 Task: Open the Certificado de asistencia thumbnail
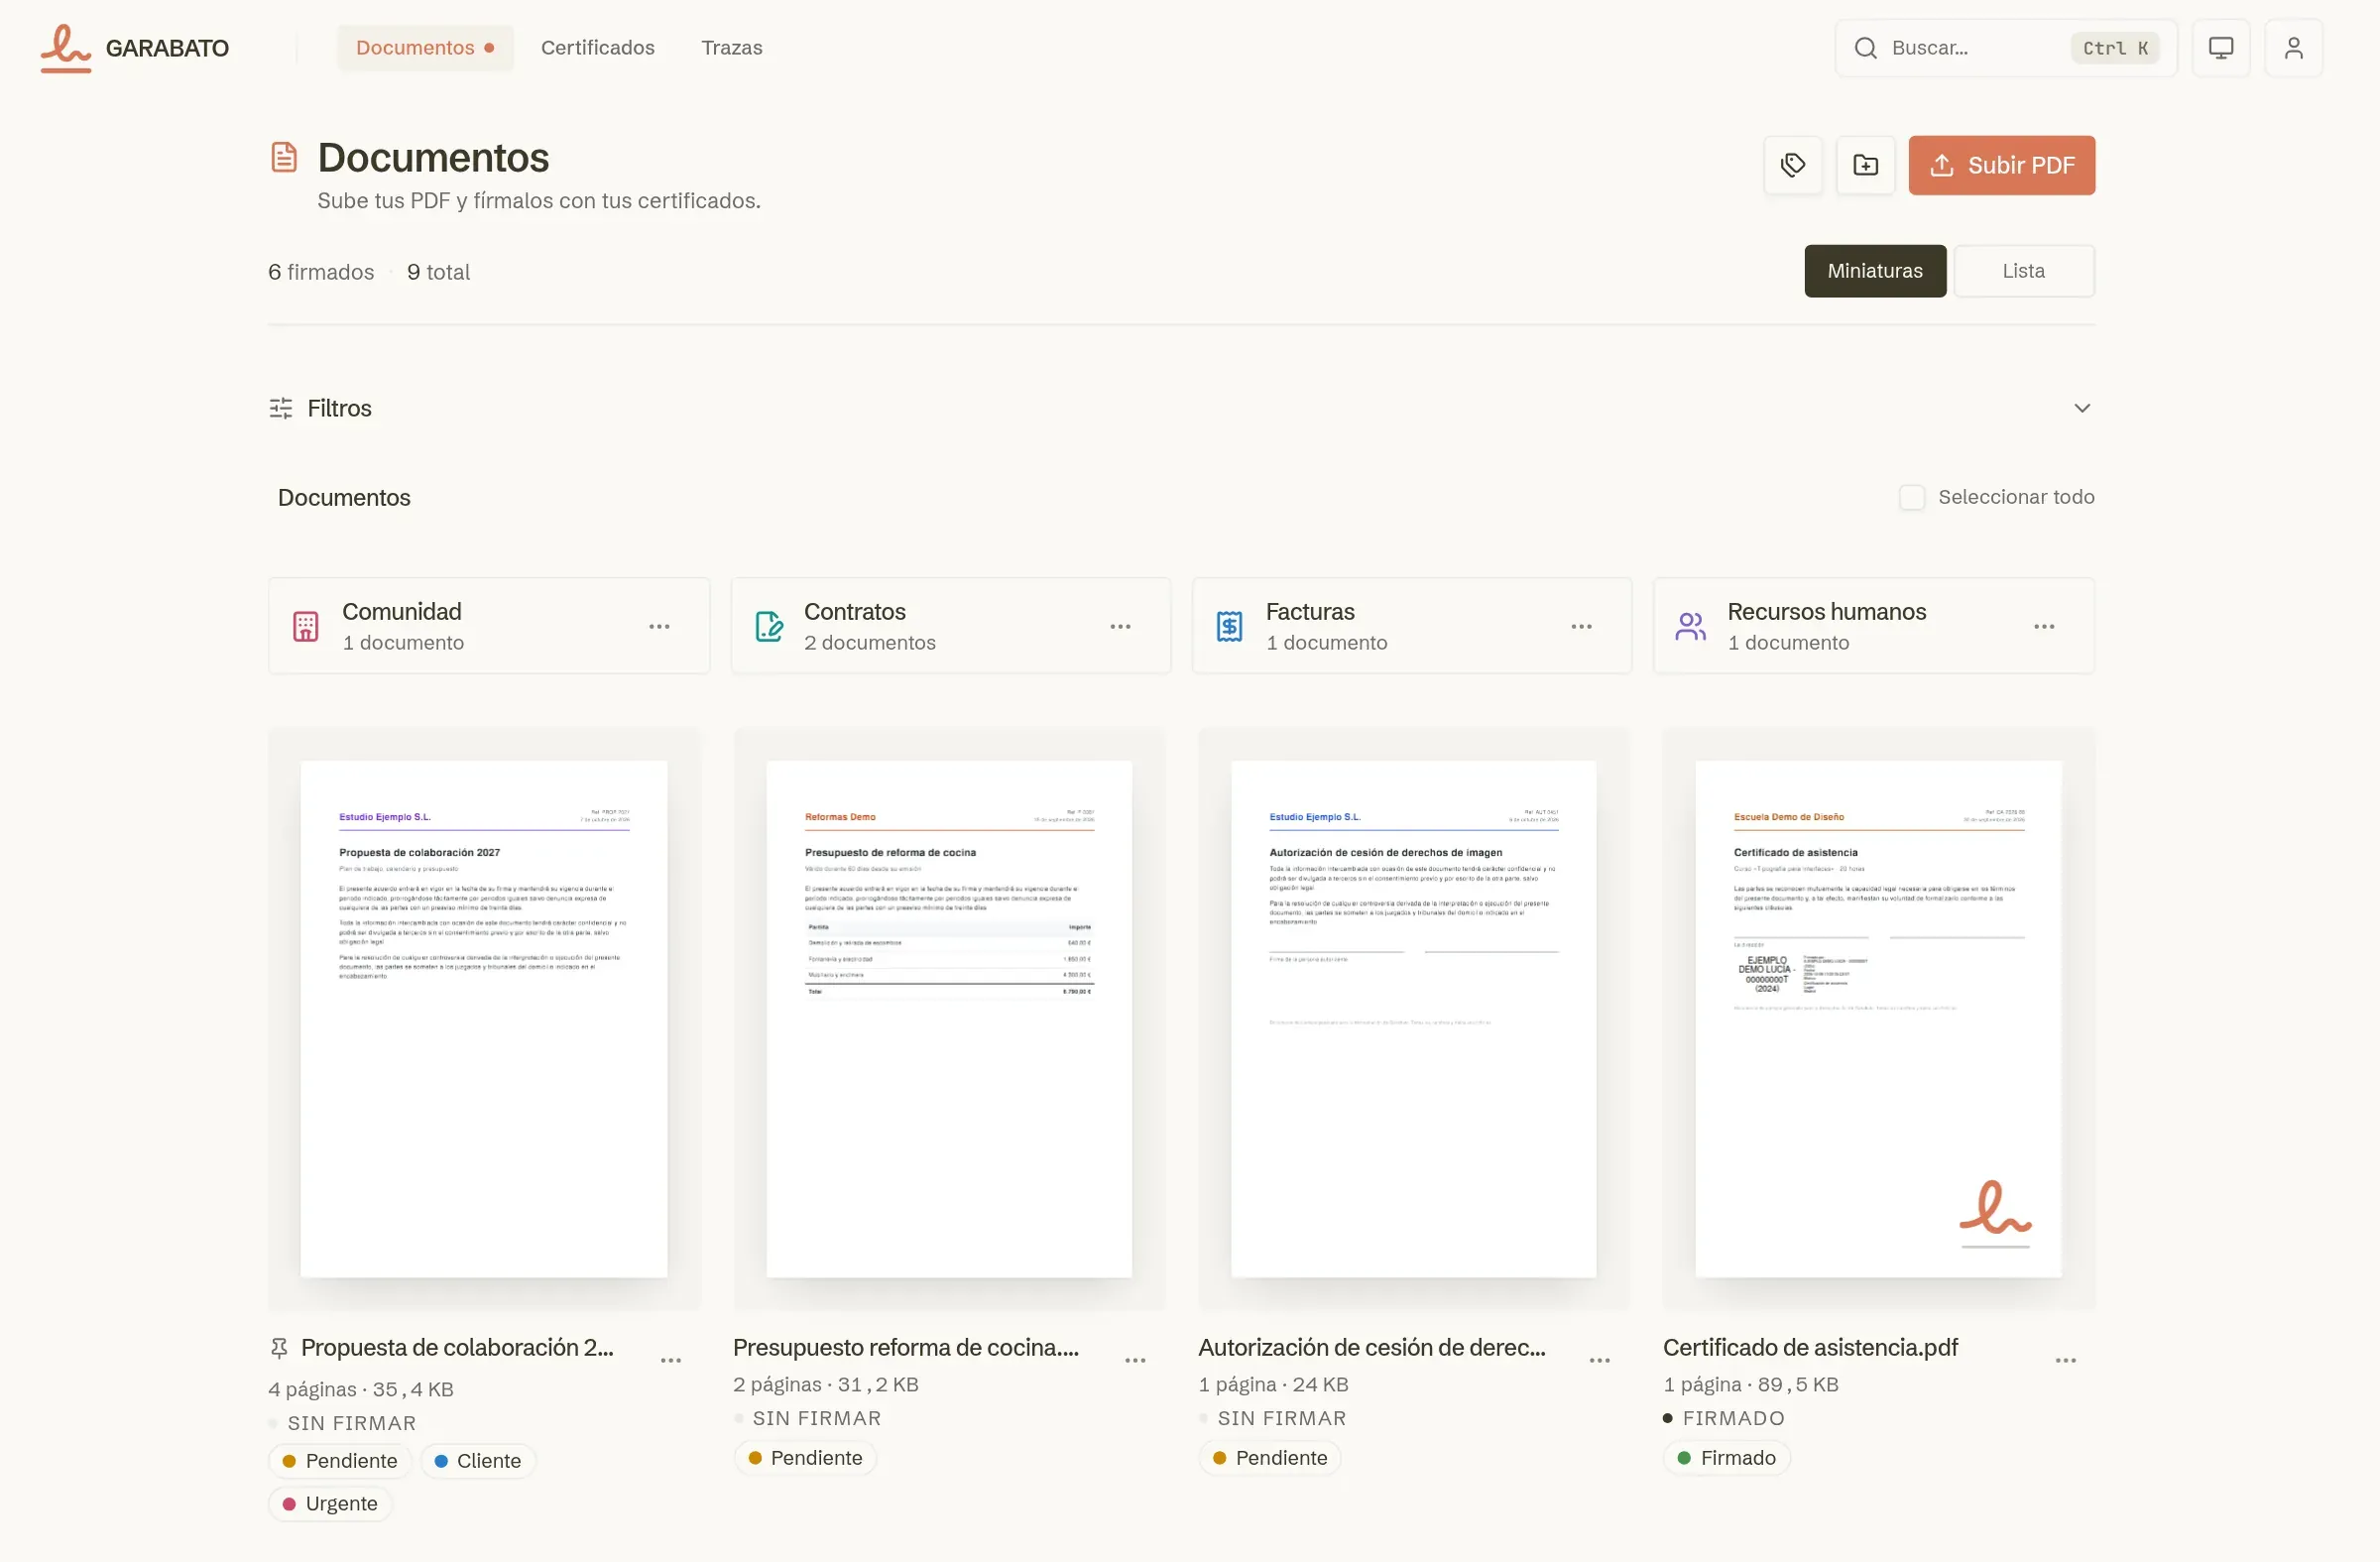(1879, 1019)
